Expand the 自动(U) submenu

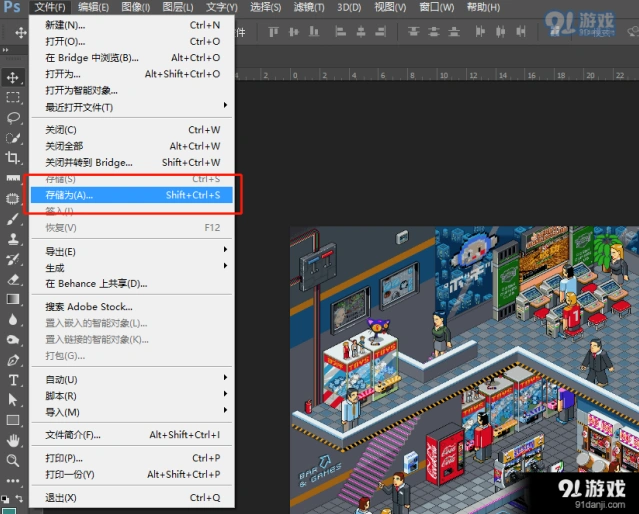225,377
